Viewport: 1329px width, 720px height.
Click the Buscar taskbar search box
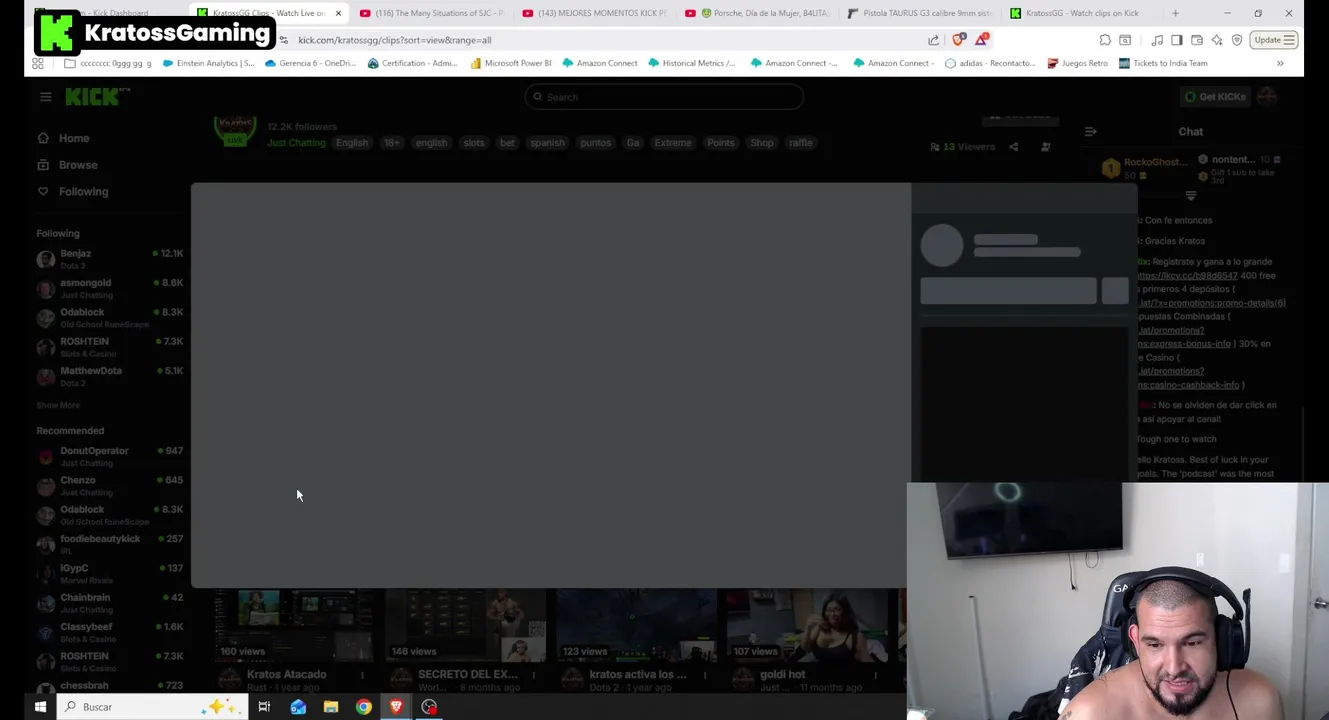[x=150, y=707]
